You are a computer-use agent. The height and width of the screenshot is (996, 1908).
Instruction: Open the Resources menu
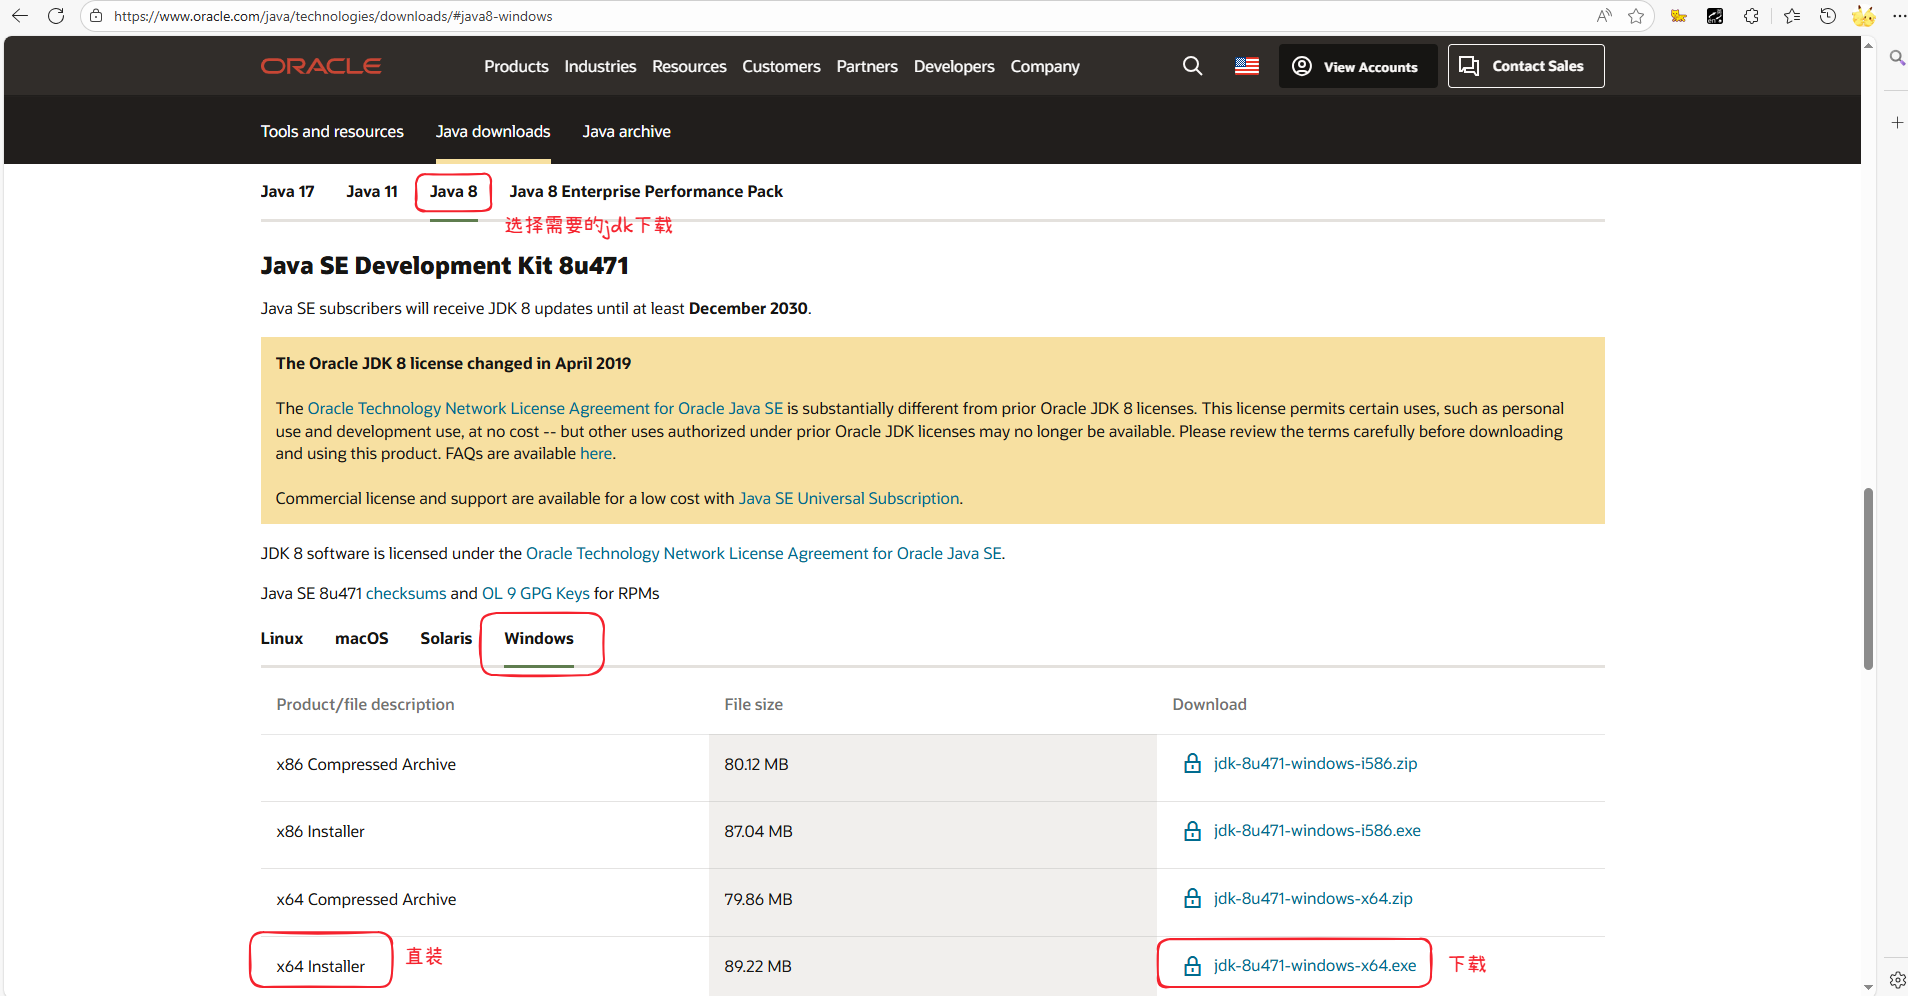pyautogui.click(x=689, y=66)
